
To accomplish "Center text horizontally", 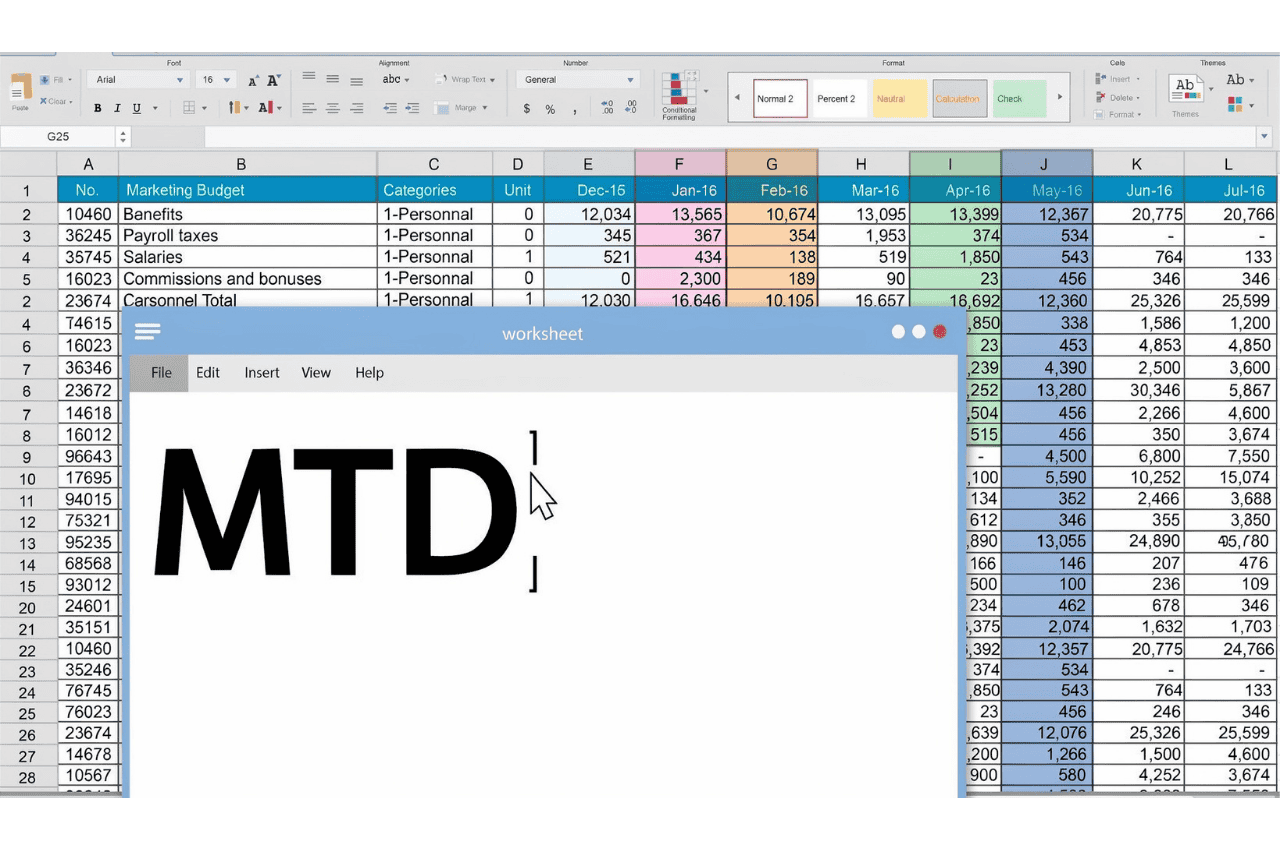I will [x=333, y=108].
